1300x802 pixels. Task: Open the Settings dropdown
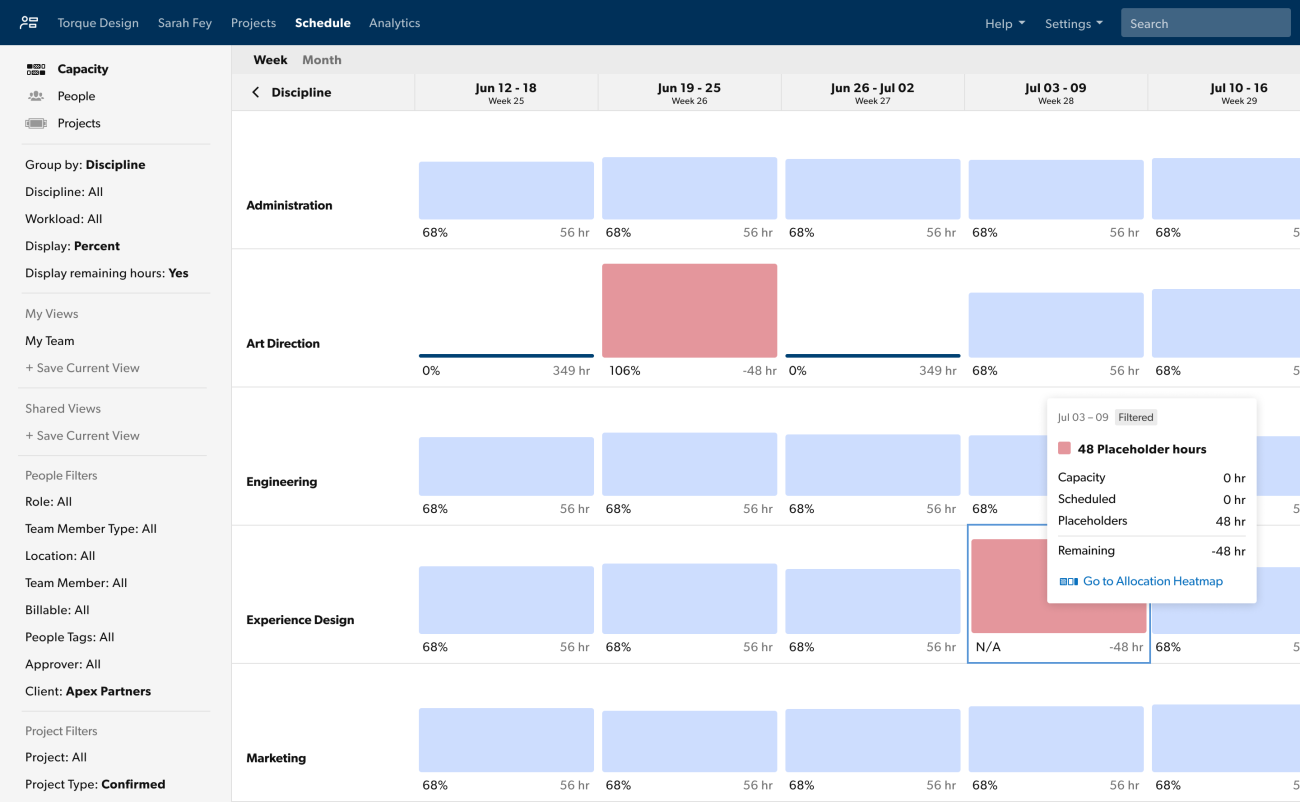point(1073,23)
